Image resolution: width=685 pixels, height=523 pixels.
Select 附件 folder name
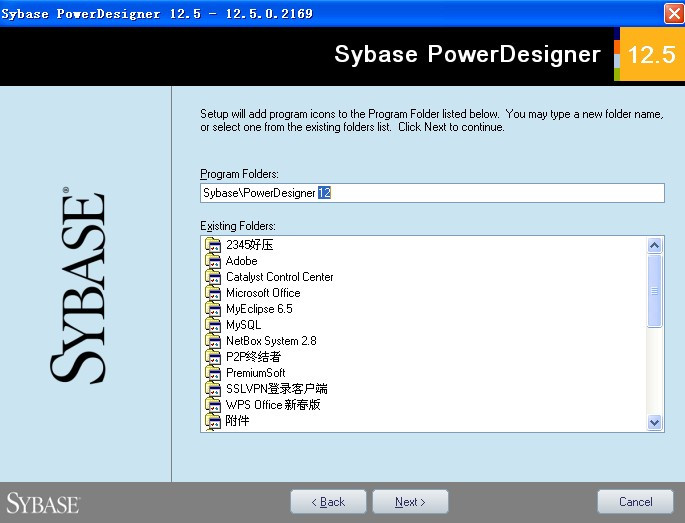[x=237, y=421]
